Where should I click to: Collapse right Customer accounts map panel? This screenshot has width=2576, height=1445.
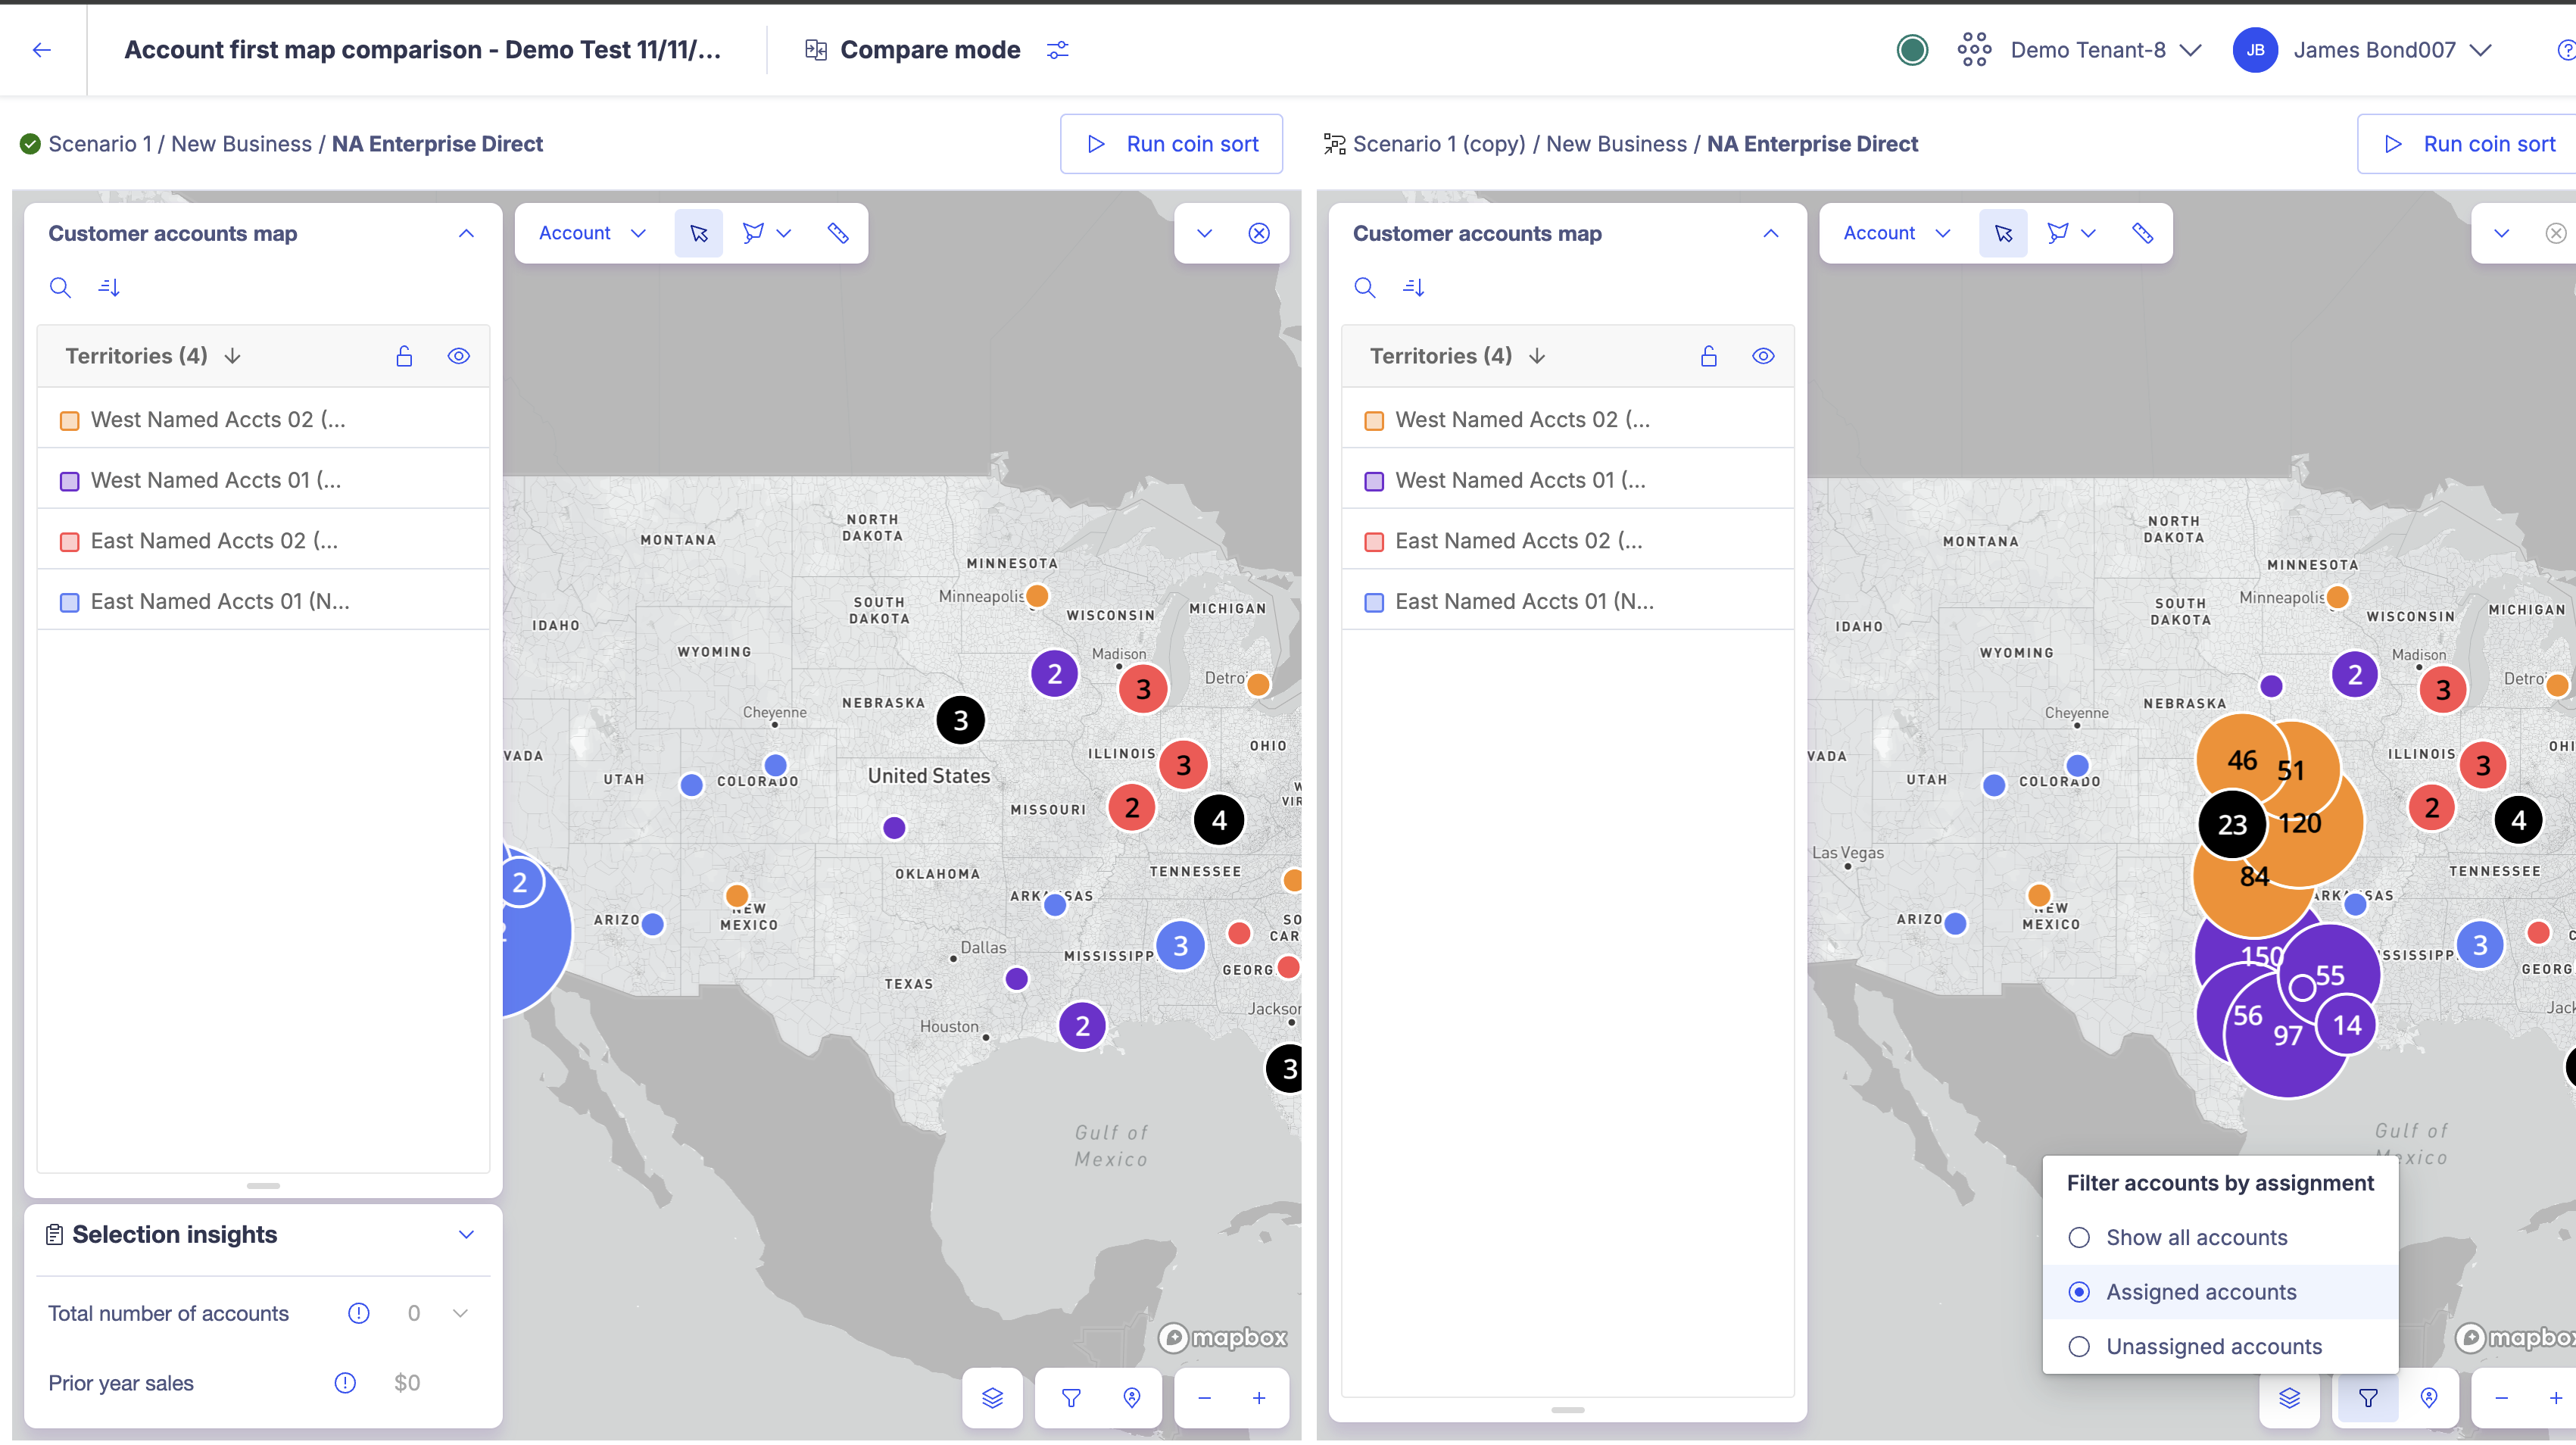coord(1770,233)
